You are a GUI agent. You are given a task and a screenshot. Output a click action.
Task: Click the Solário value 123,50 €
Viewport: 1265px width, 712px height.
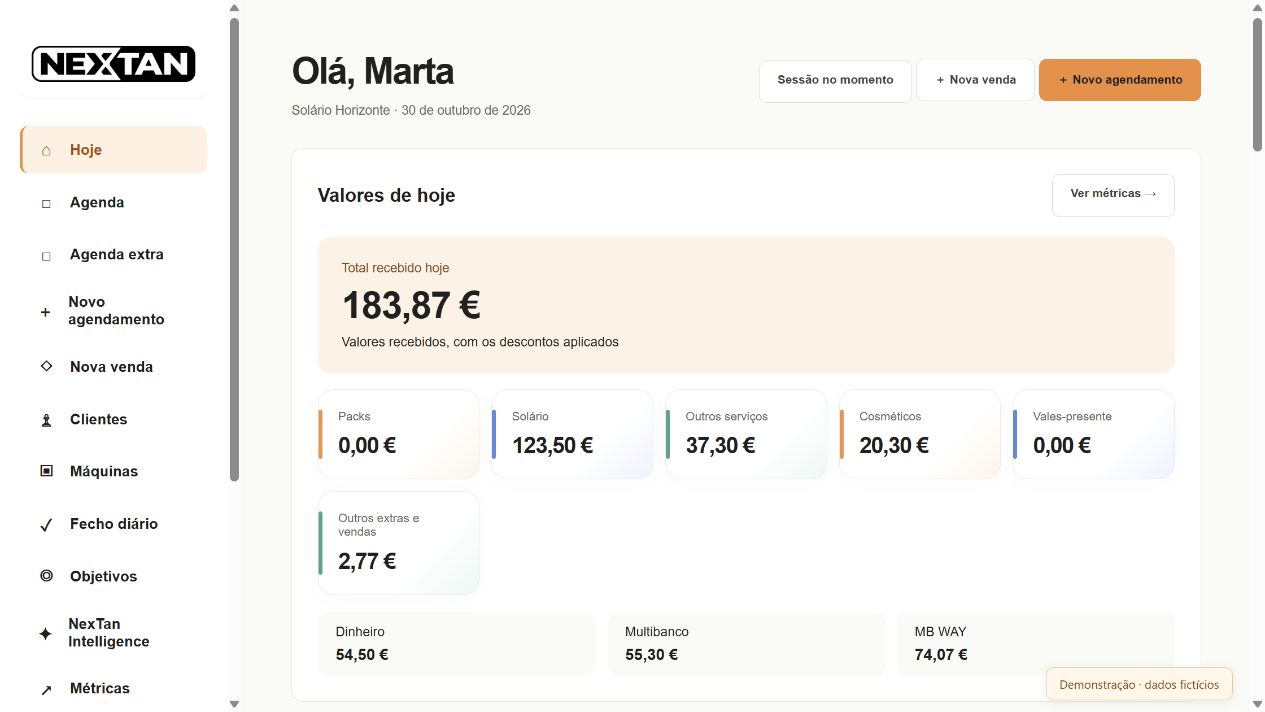(x=553, y=446)
